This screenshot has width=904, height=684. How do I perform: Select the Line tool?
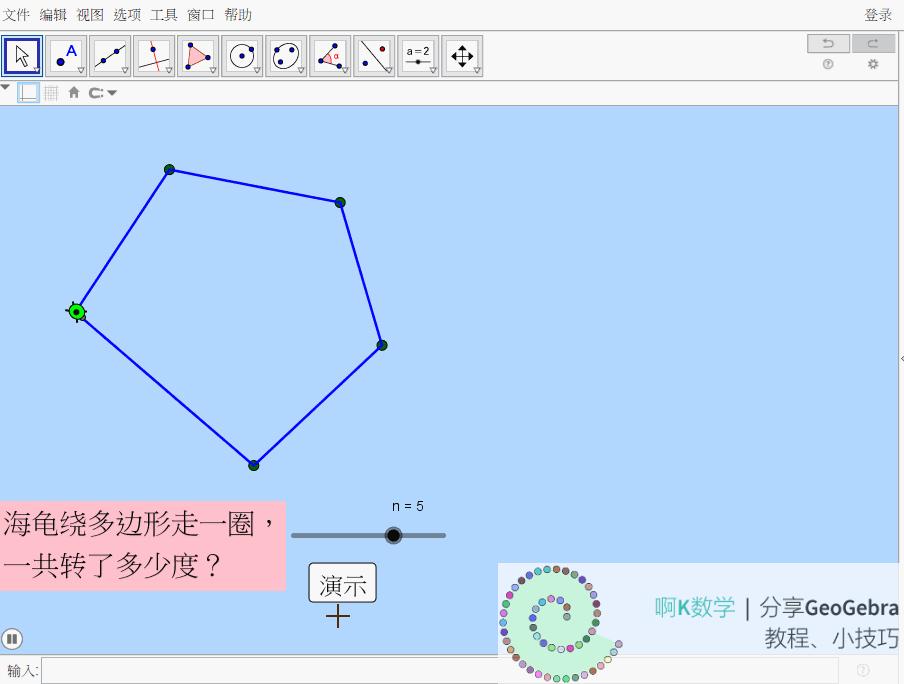tap(110, 55)
